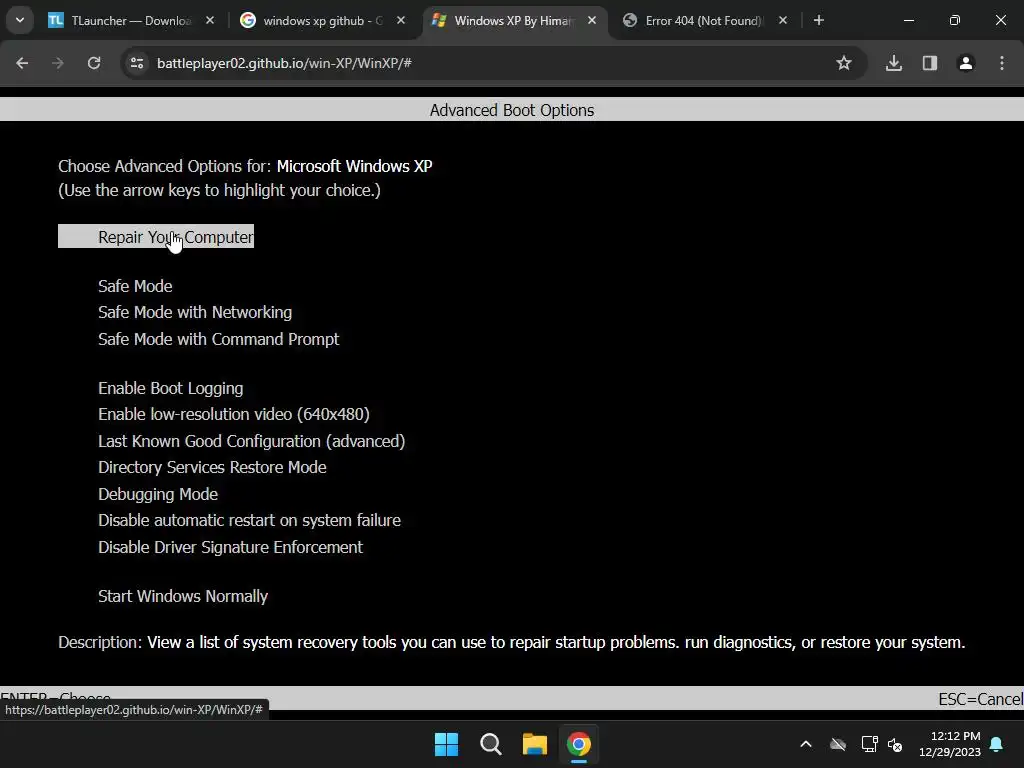Viewport: 1024px width, 768px height.
Task: Click the forward navigation arrow
Action: pos(58,63)
